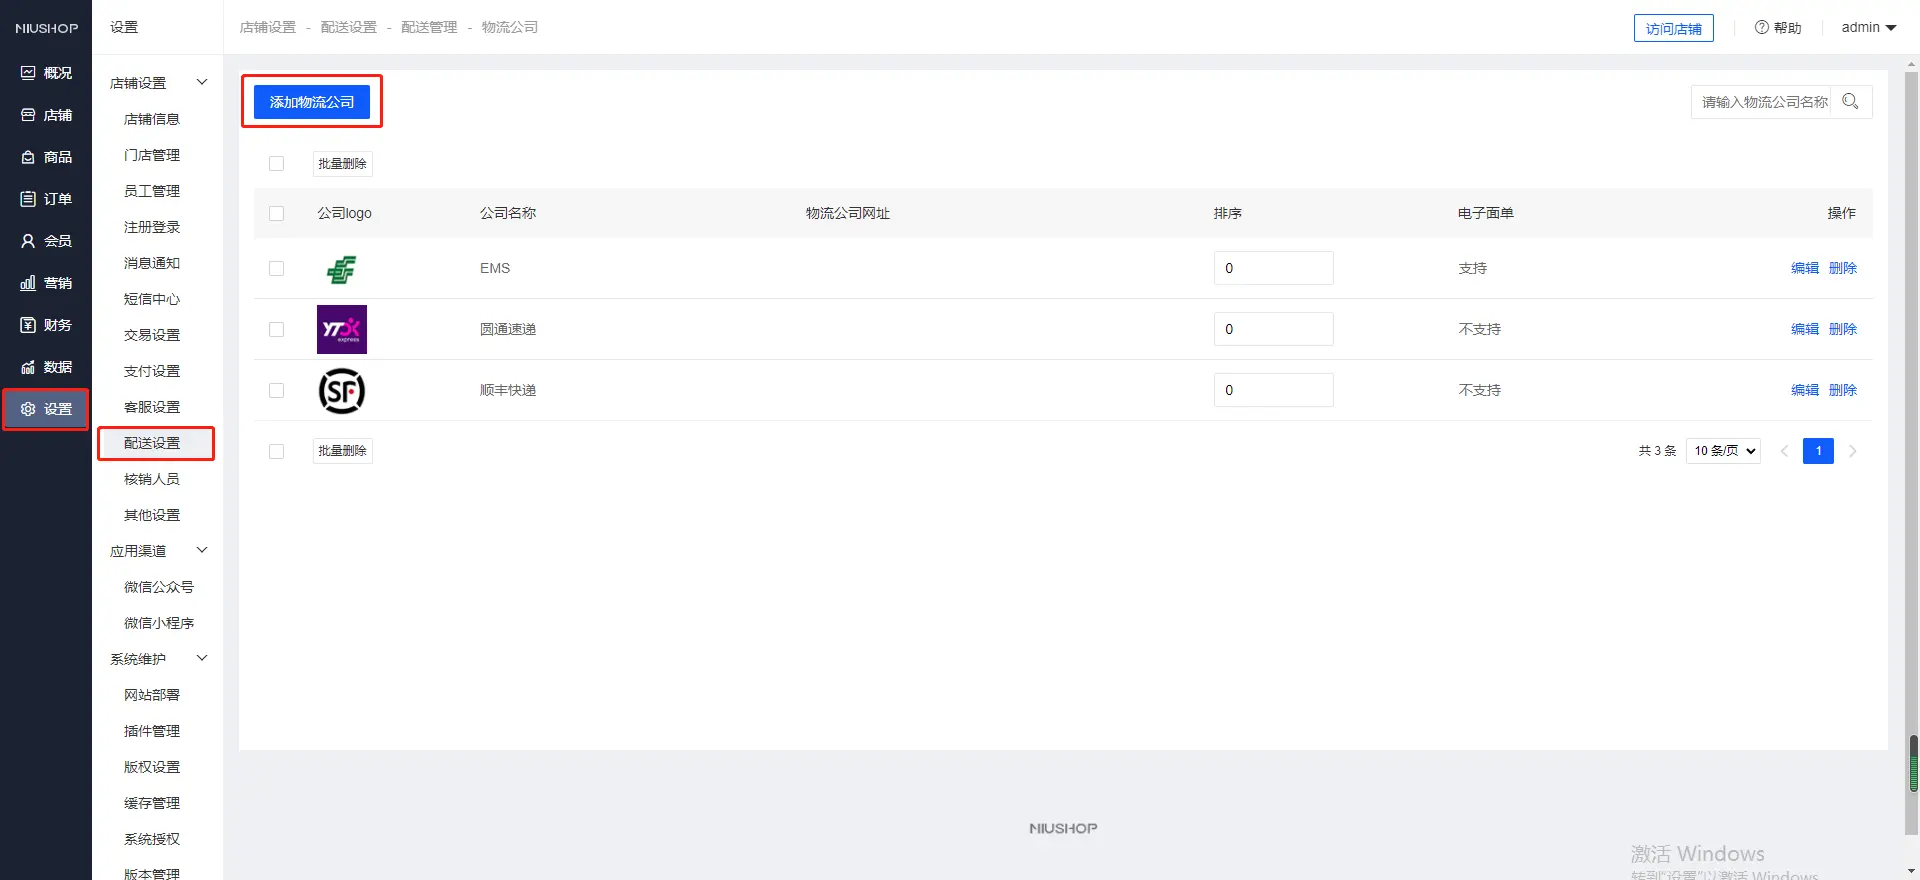Open 微信公众号 in the settings menu
1920x880 pixels.
(158, 587)
